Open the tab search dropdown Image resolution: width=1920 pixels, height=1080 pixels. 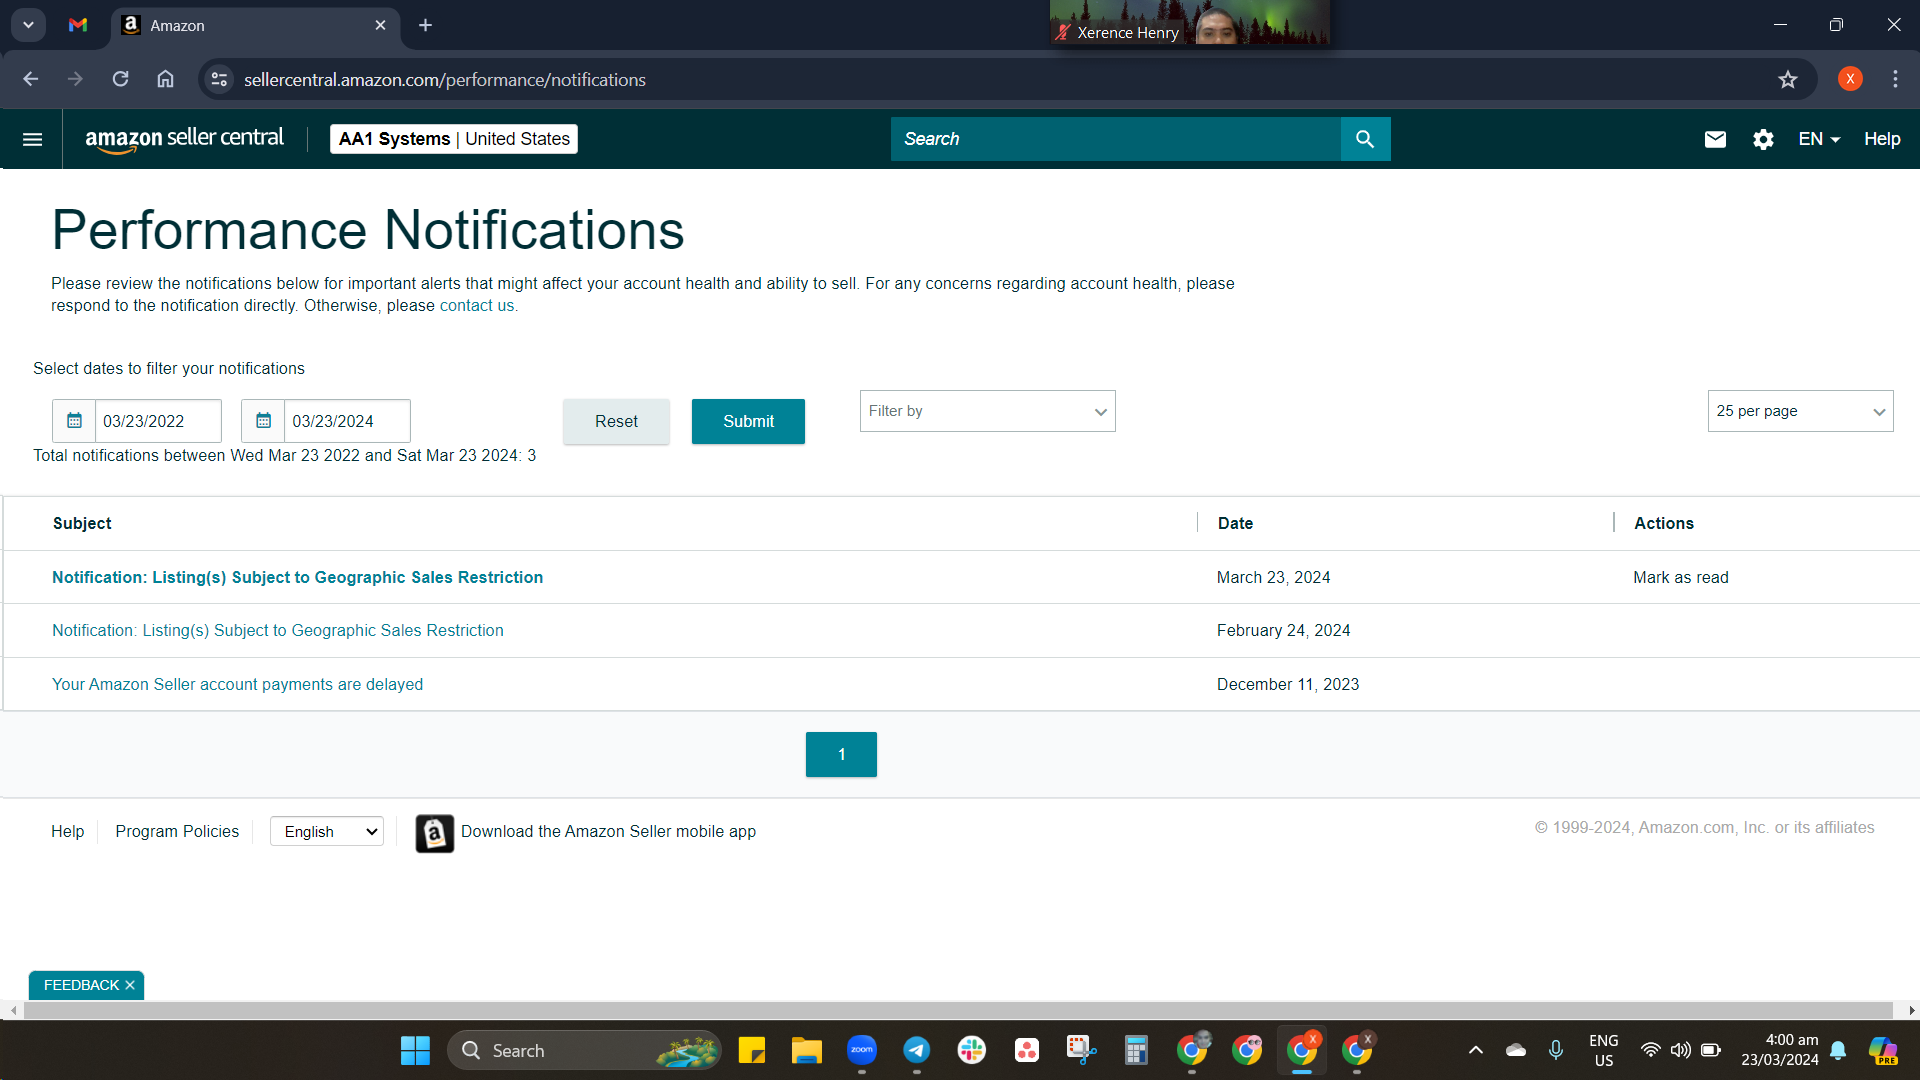[x=28, y=25]
